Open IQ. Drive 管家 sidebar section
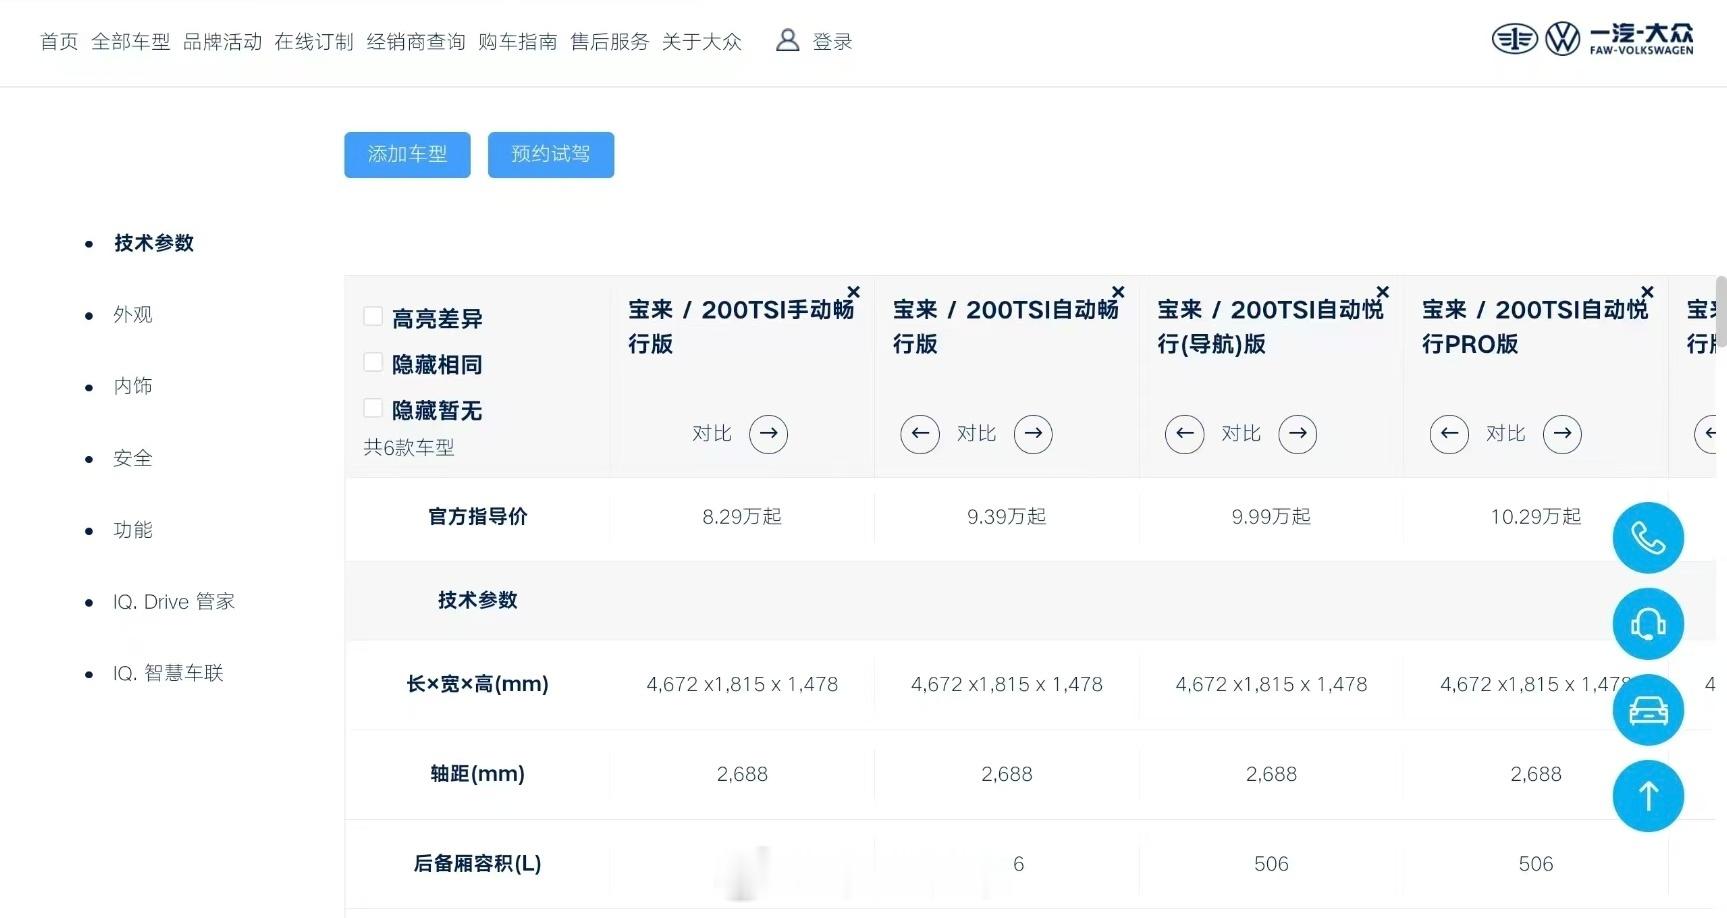 (174, 602)
